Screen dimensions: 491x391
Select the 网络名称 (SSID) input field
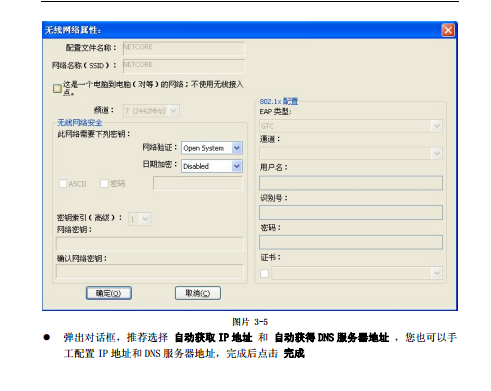click(184, 66)
